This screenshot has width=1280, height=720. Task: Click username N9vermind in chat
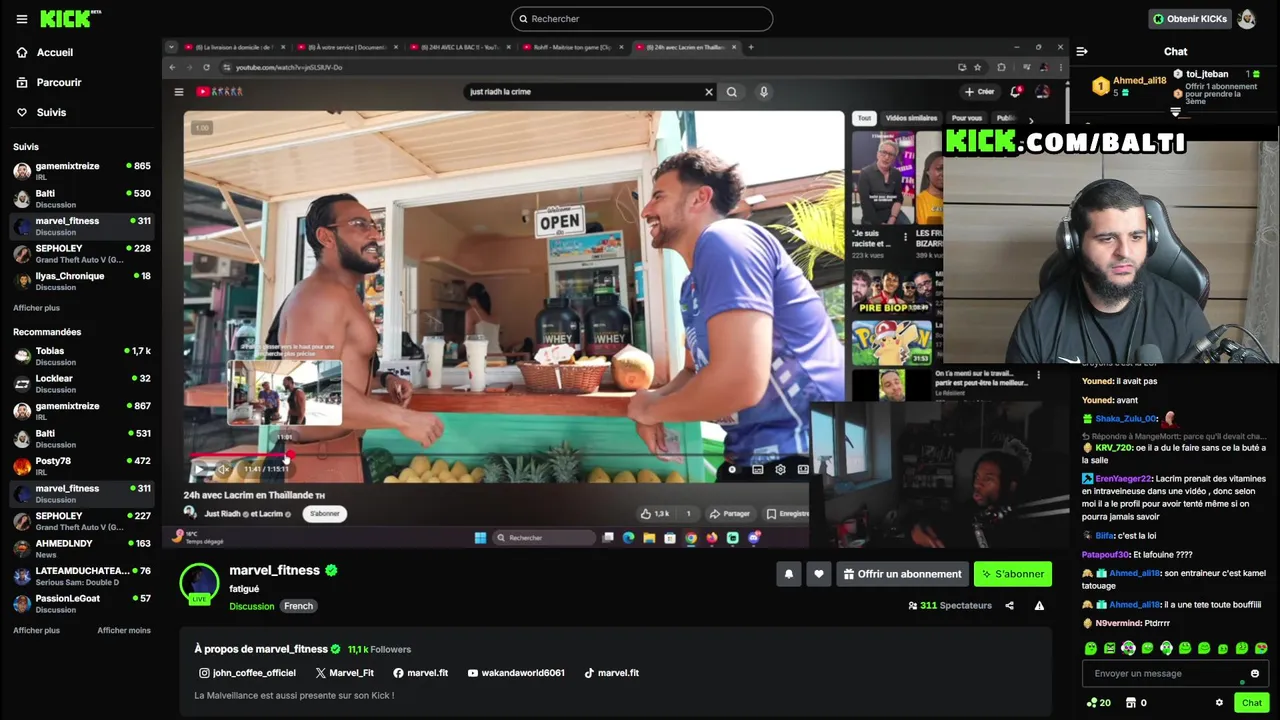1119,623
